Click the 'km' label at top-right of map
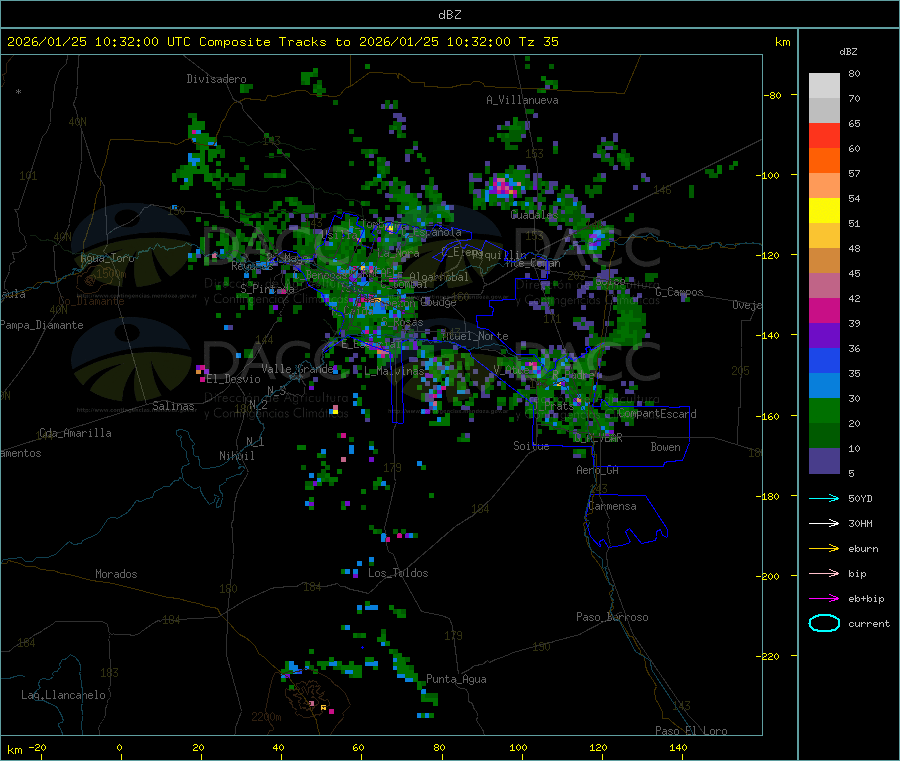This screenshot has width=900, height=761. tap(782, 42)
